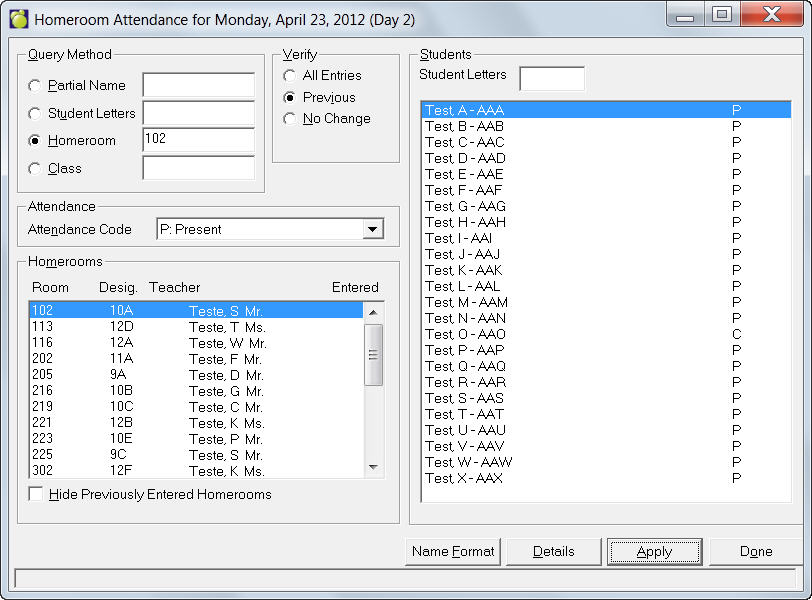This screenshot has height=600, width=812.
Task: Open student Details
Action: click(553, 552)
